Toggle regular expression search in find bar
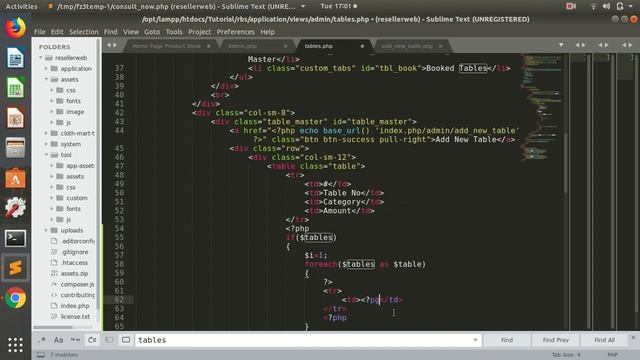 42,340
